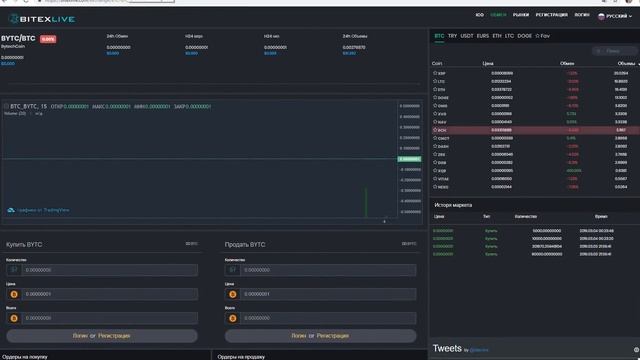Star the ETH coin row
Image resolution: width=640 pixels, height=360 pixels.
tap(435, 89)
